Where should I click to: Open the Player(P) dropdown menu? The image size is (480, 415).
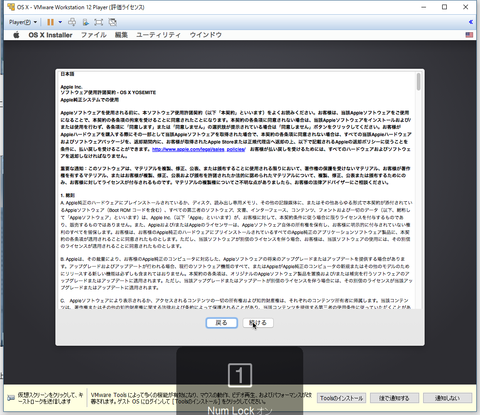coord(23,22)
